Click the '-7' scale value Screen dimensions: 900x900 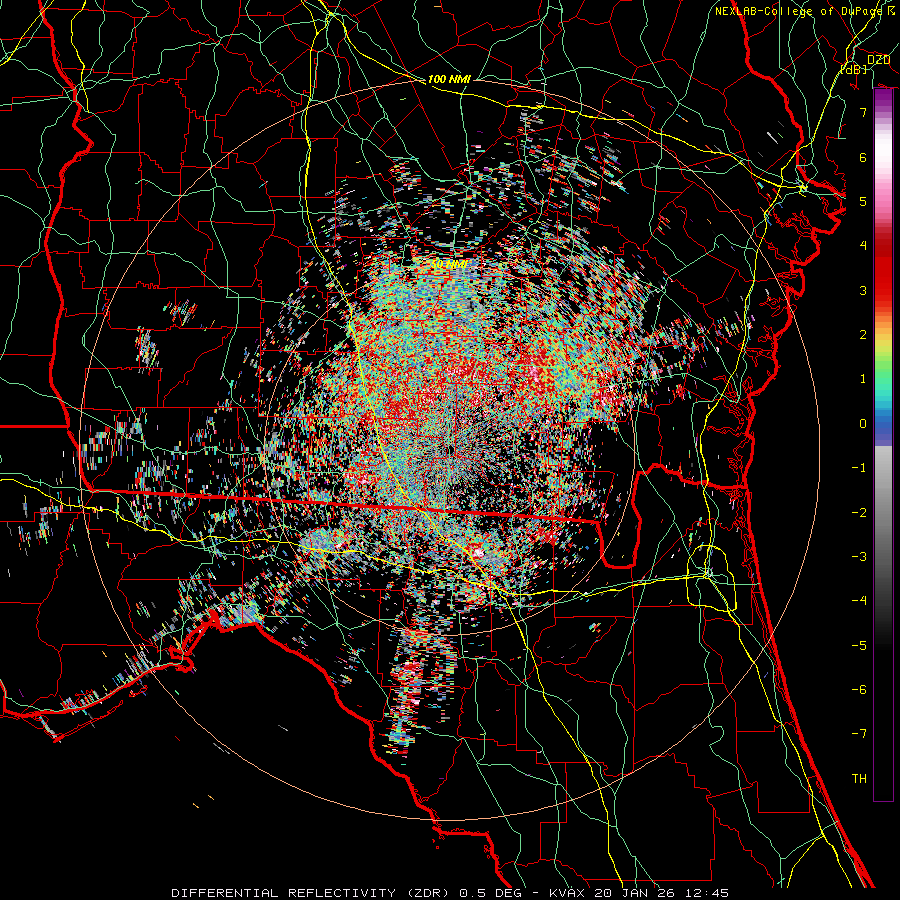point(859,734)
